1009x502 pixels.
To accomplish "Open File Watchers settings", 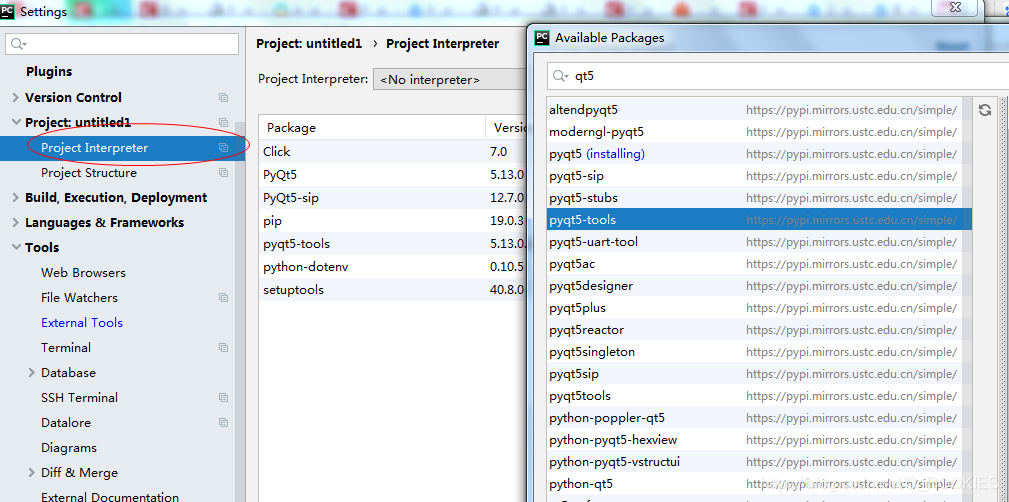I will pyautogui.click(x=79, y=297).
